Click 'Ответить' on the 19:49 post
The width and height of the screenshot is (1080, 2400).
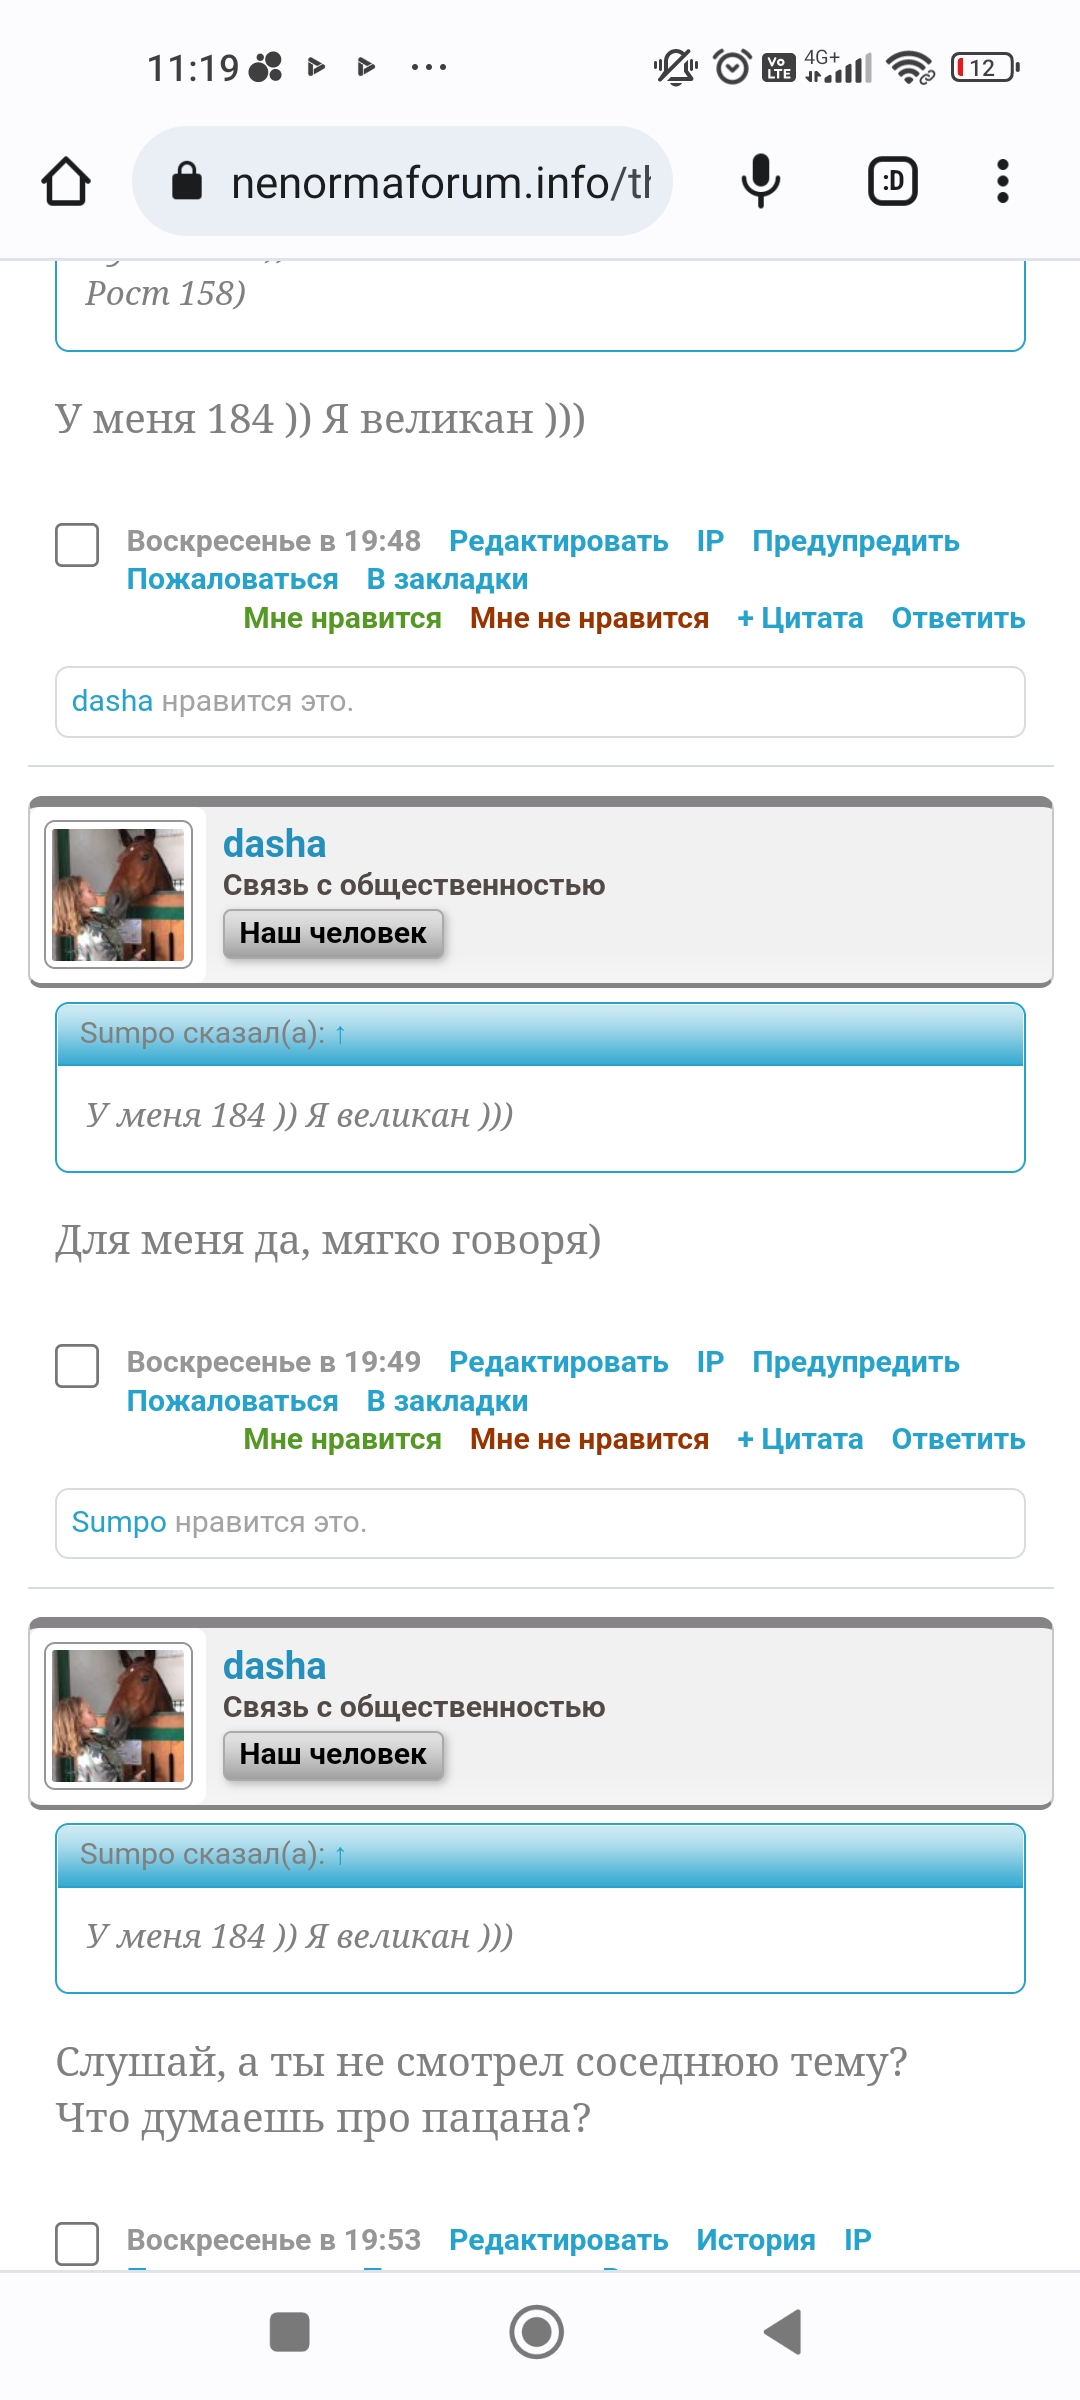(958, 1439)
